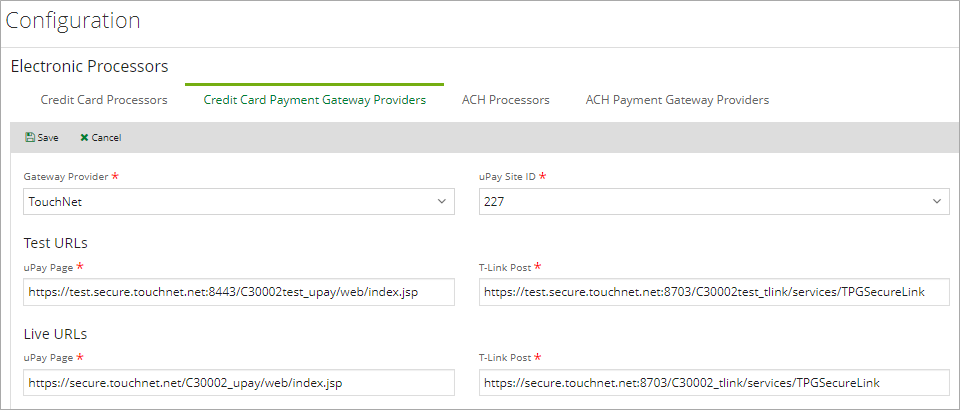
Task: Click the Configuration page heading
Action: pos(73,21)
